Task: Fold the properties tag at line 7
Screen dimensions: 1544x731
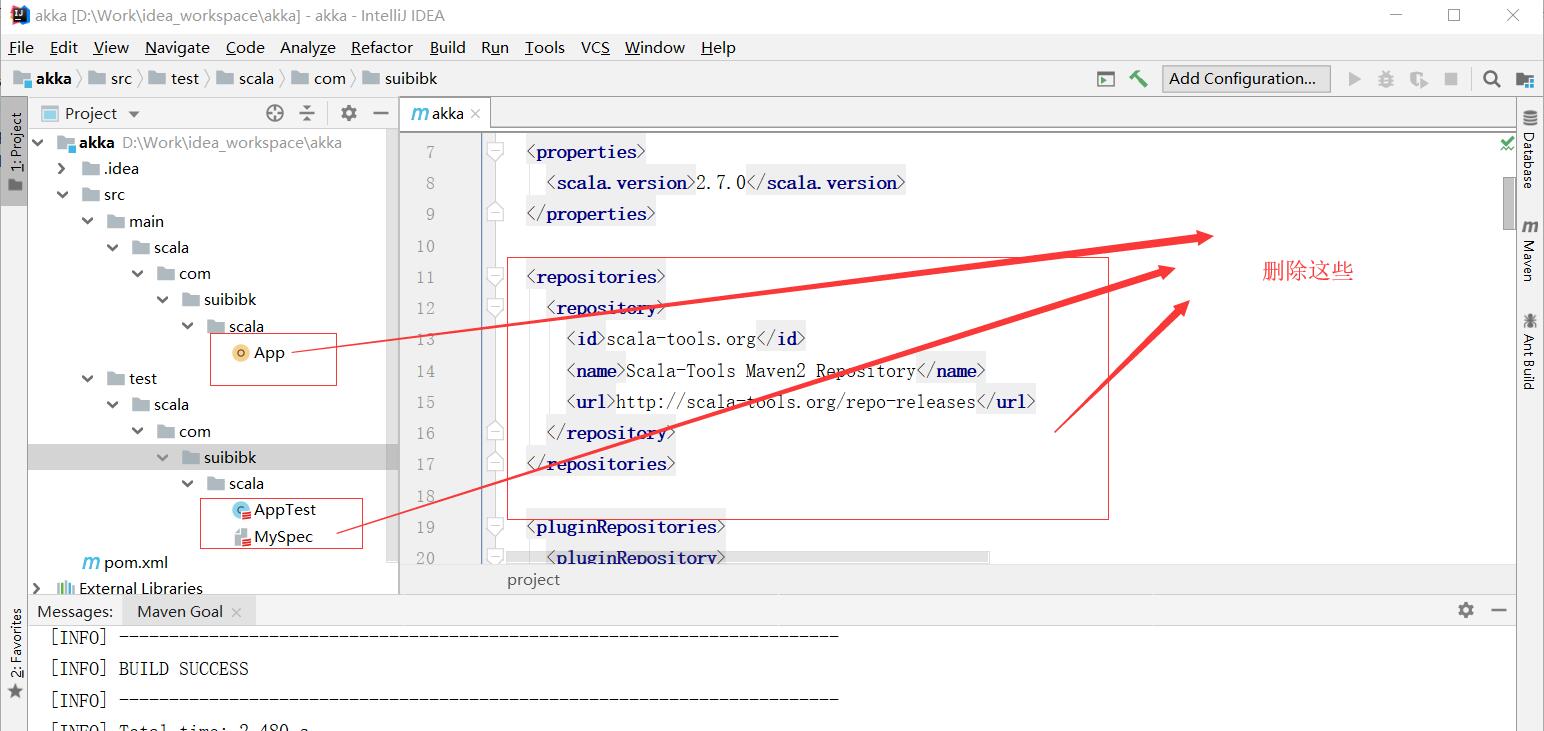Action: (x=494, y=151)
